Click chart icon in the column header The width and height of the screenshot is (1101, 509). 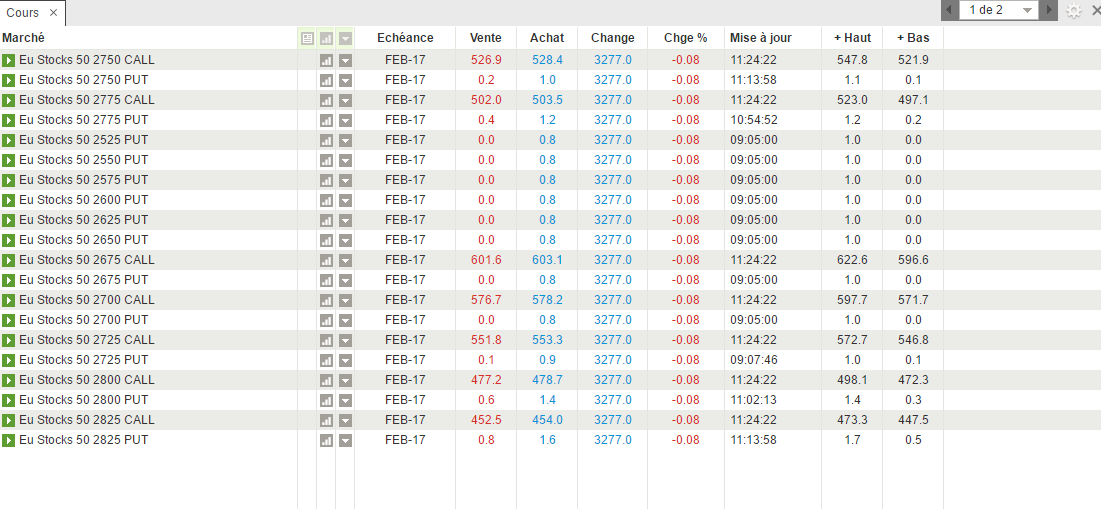[326, 38]
